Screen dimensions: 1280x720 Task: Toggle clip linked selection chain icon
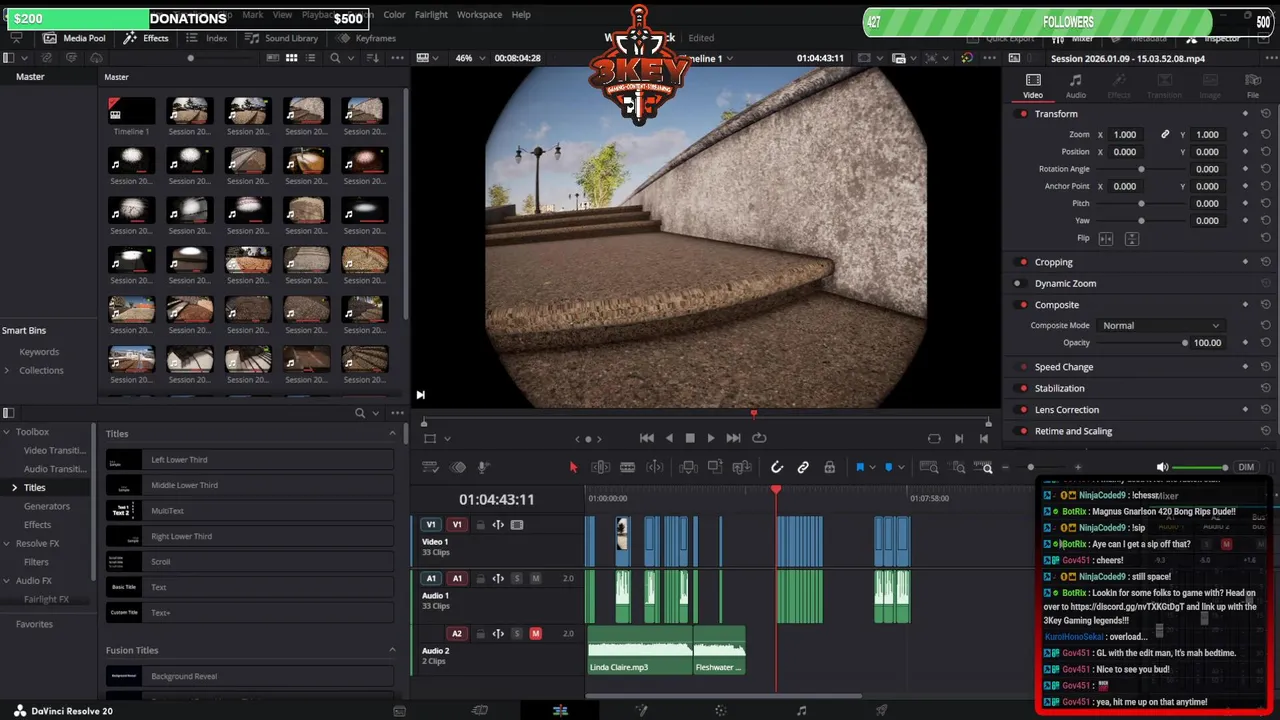coord(803,467)
